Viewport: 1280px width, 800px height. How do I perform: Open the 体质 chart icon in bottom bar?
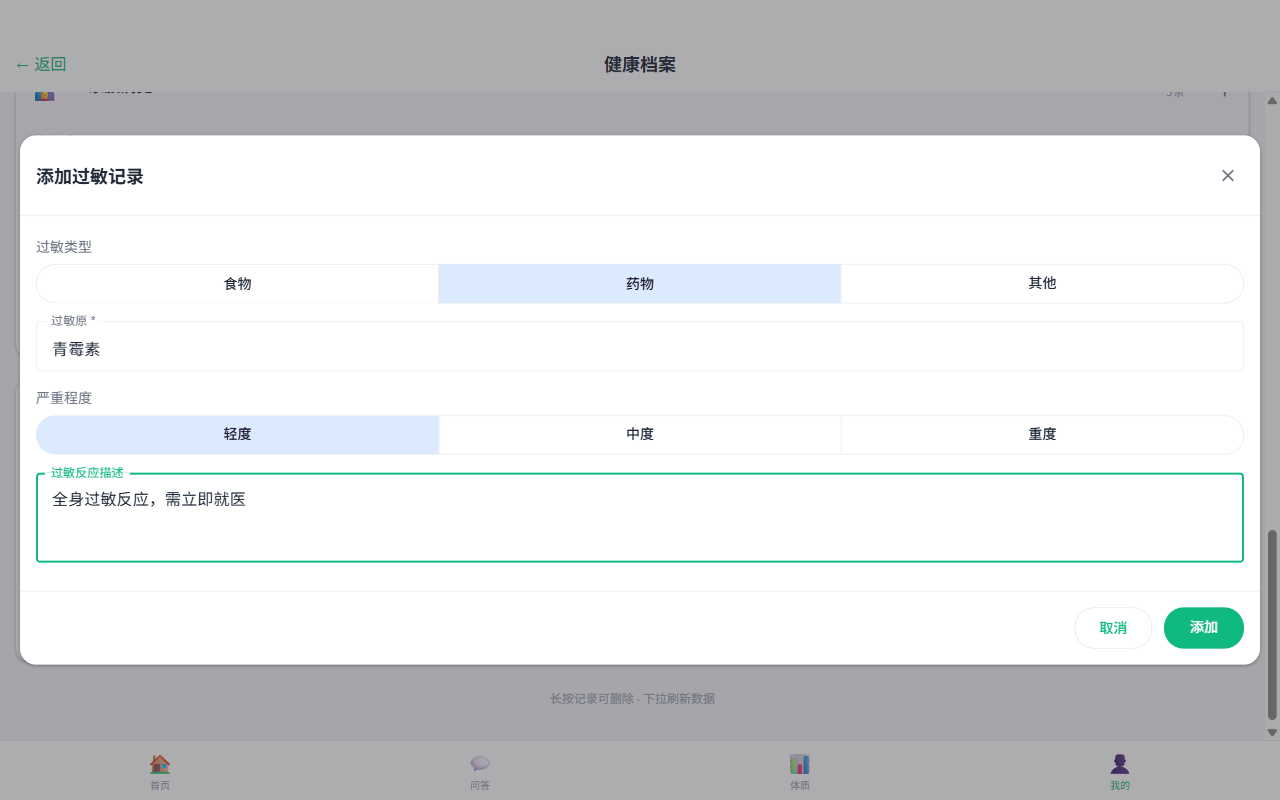click(x=800, y=765)
